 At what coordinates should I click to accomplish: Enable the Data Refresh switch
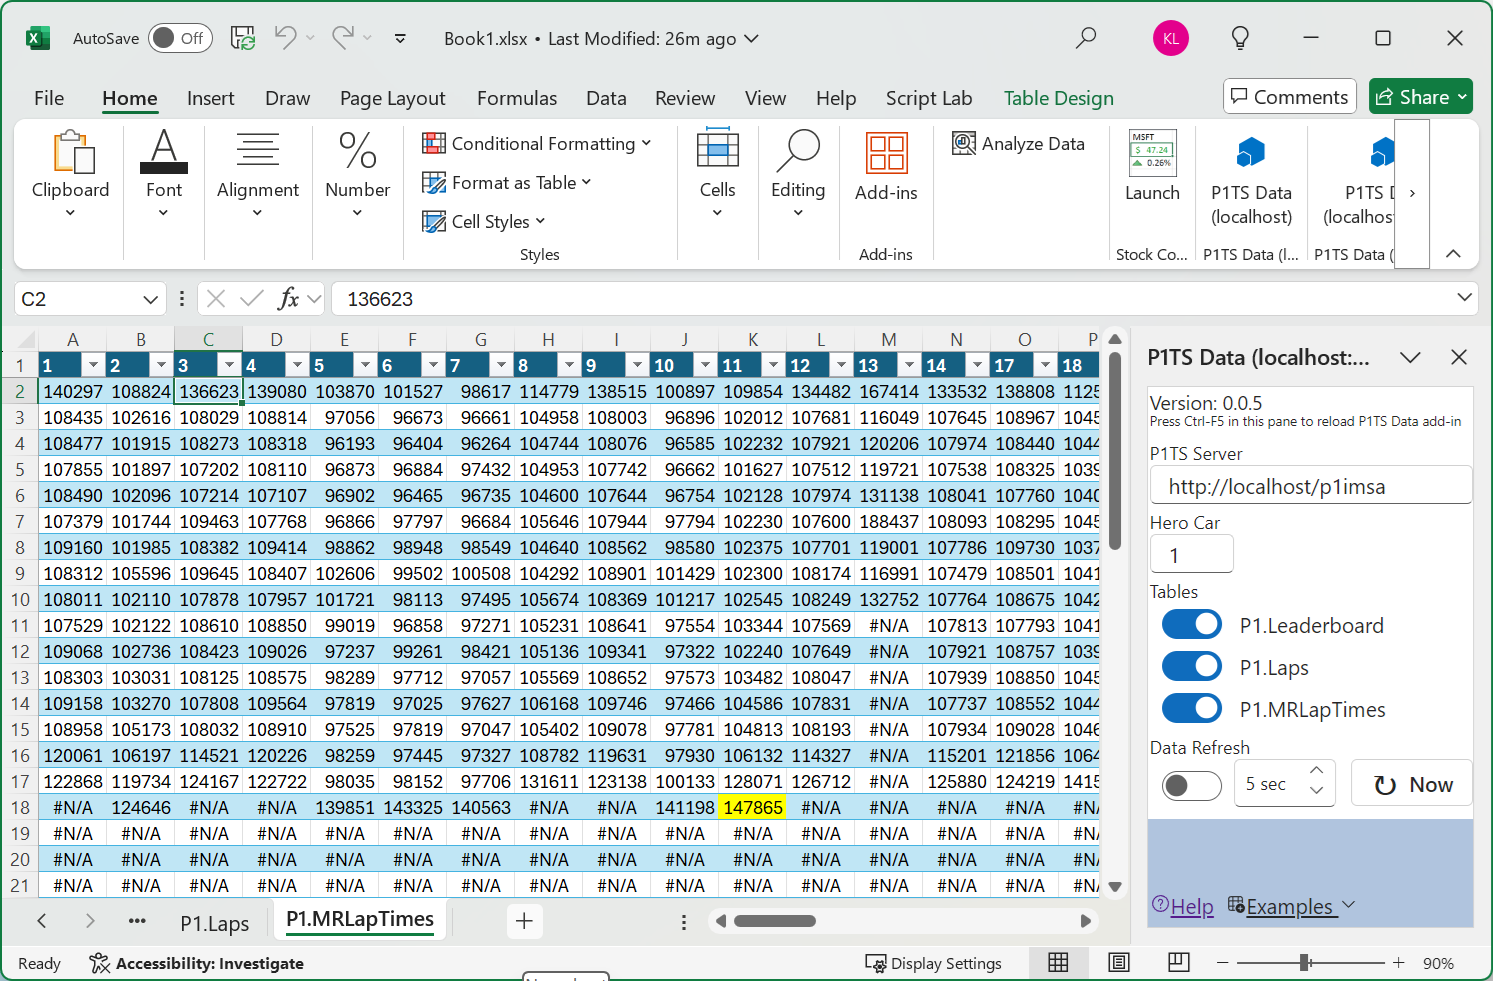[1192, 785]
